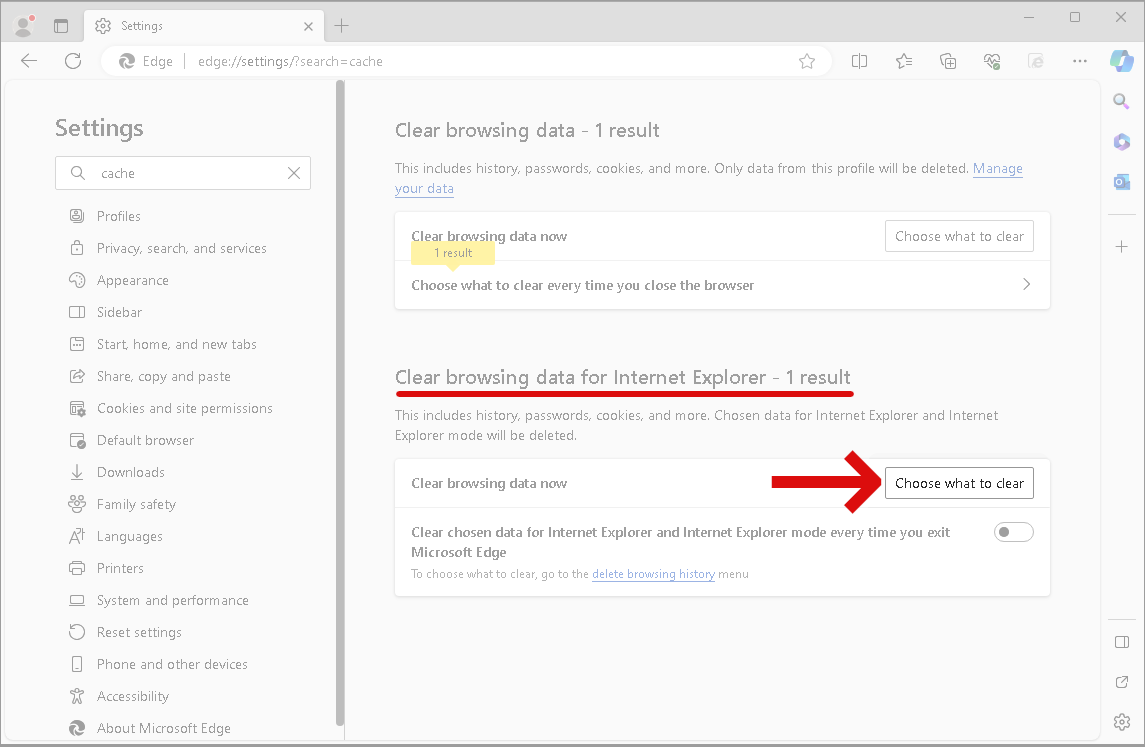
Task: Toggle clear Internet Explorer data on exit
Action: pos(1014,532)
